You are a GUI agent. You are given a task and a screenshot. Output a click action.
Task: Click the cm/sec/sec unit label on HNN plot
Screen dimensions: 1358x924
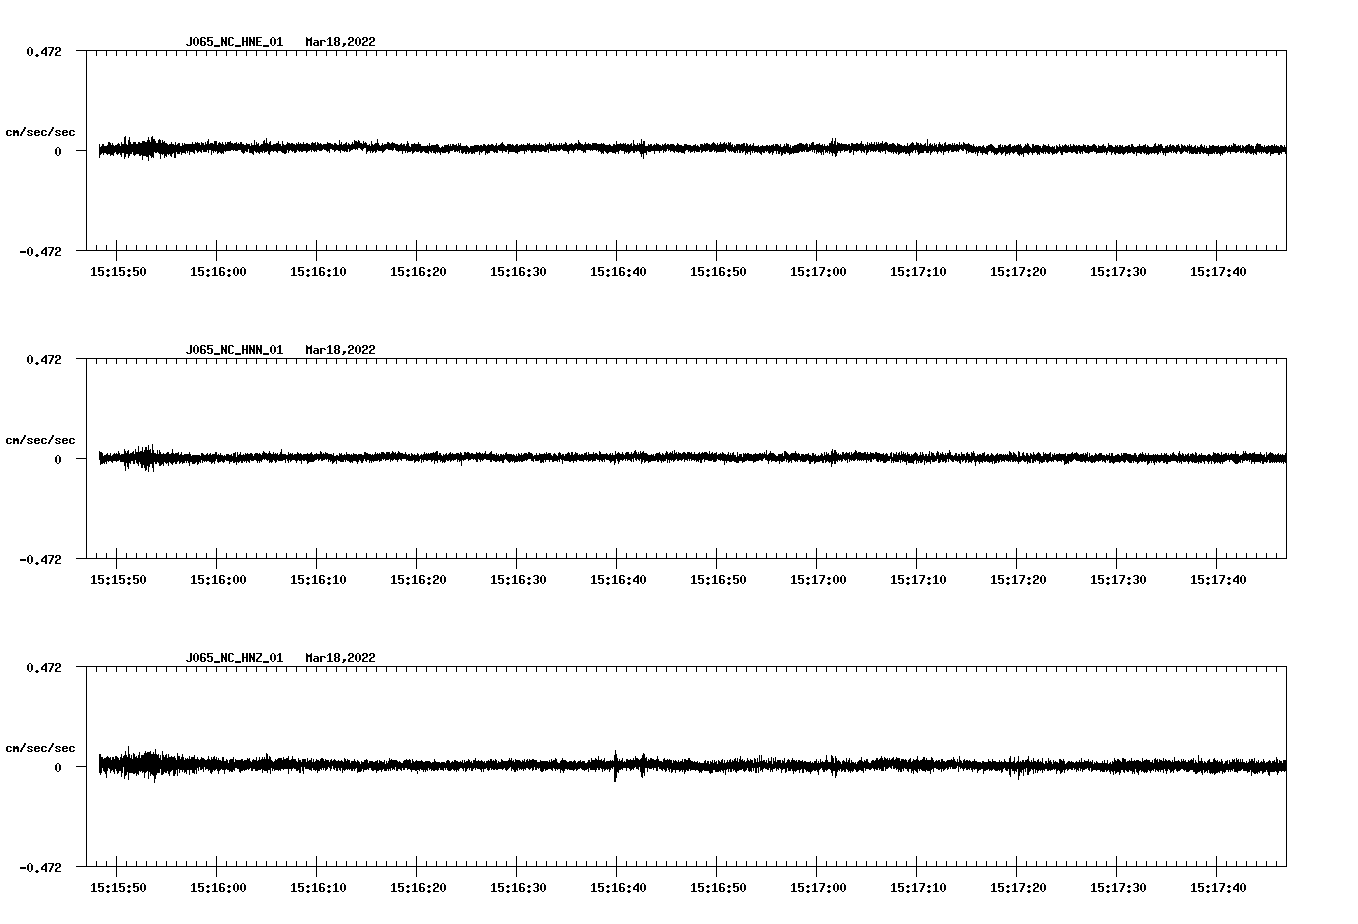click(40, 440)
